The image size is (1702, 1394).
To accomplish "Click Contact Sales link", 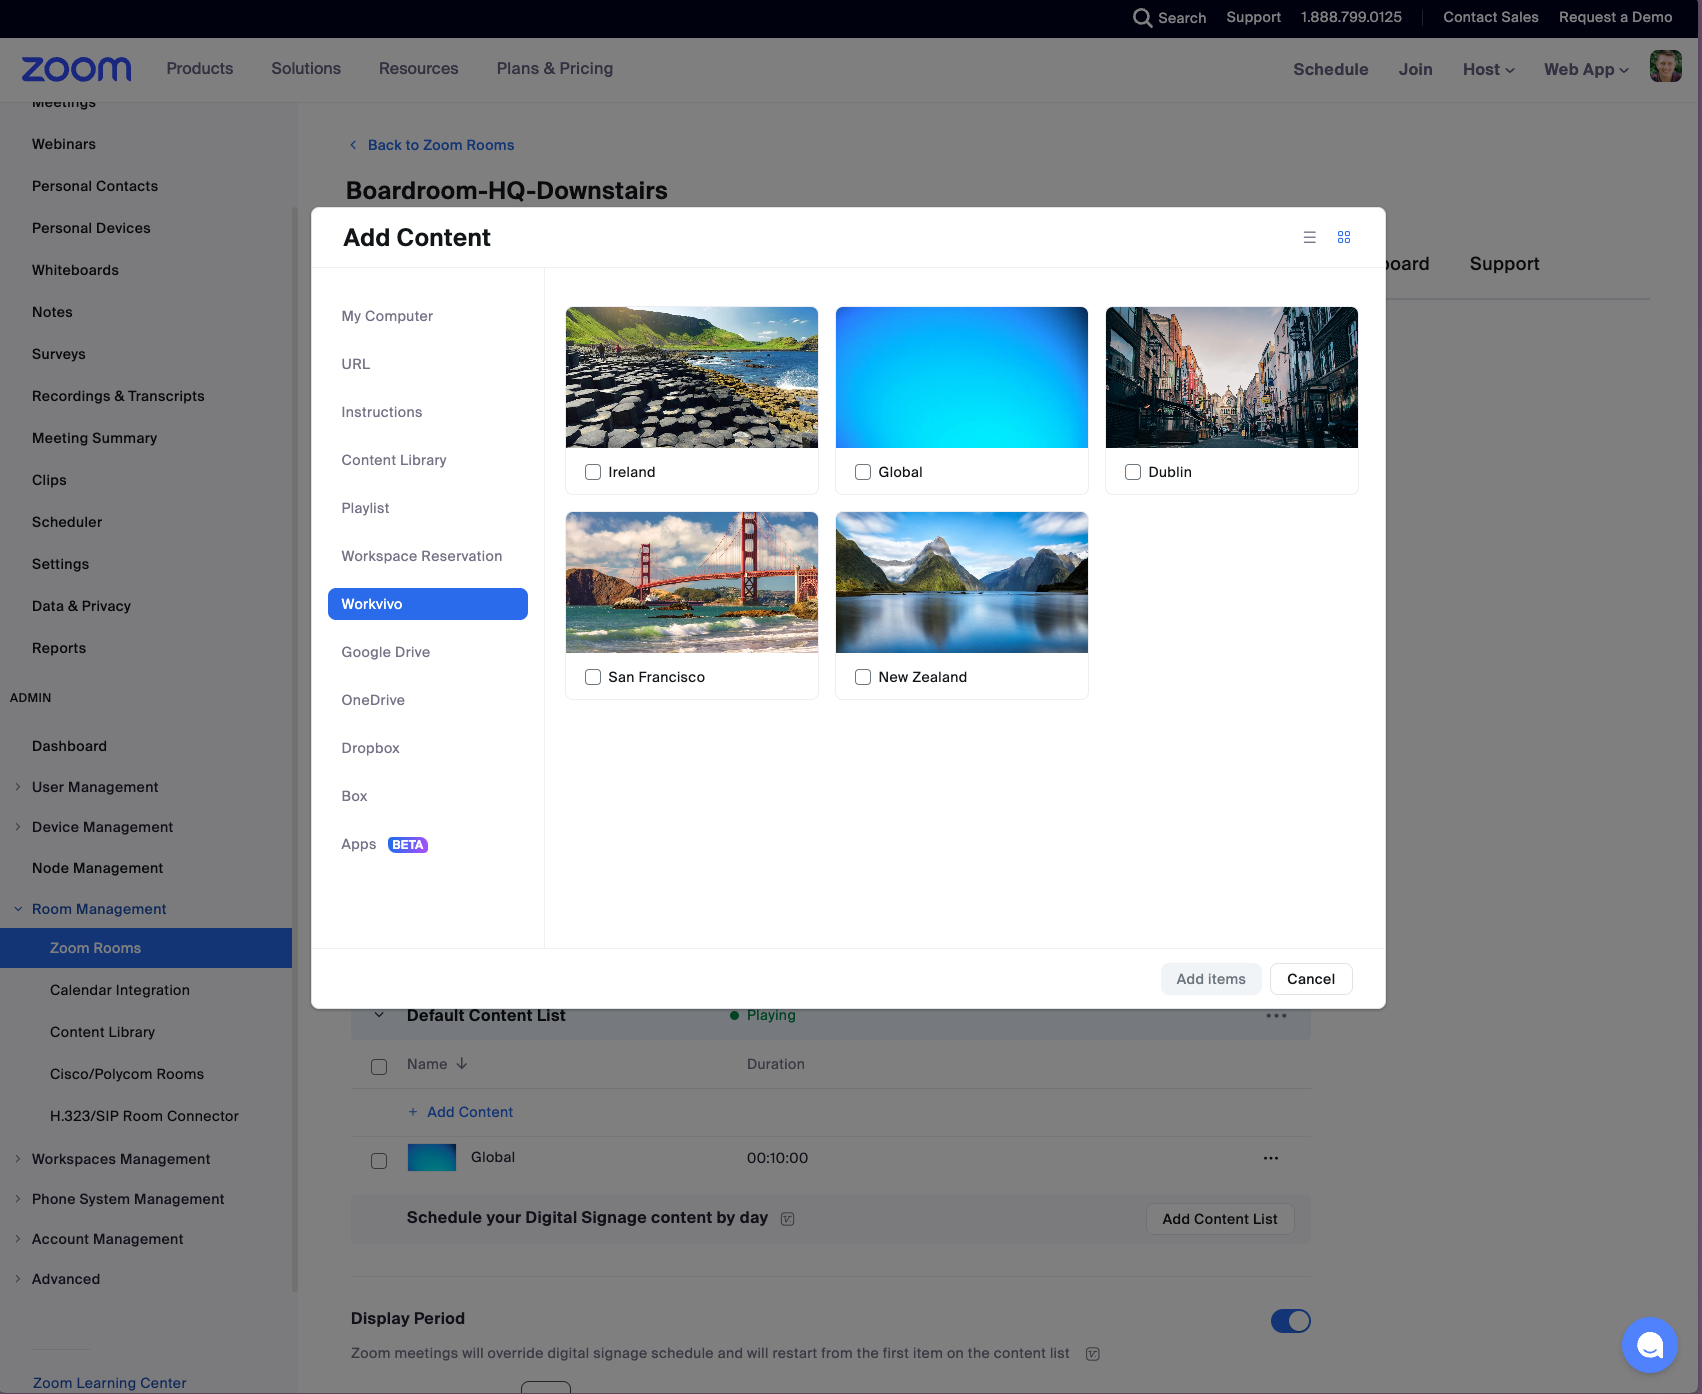I will click(1491, 17).
